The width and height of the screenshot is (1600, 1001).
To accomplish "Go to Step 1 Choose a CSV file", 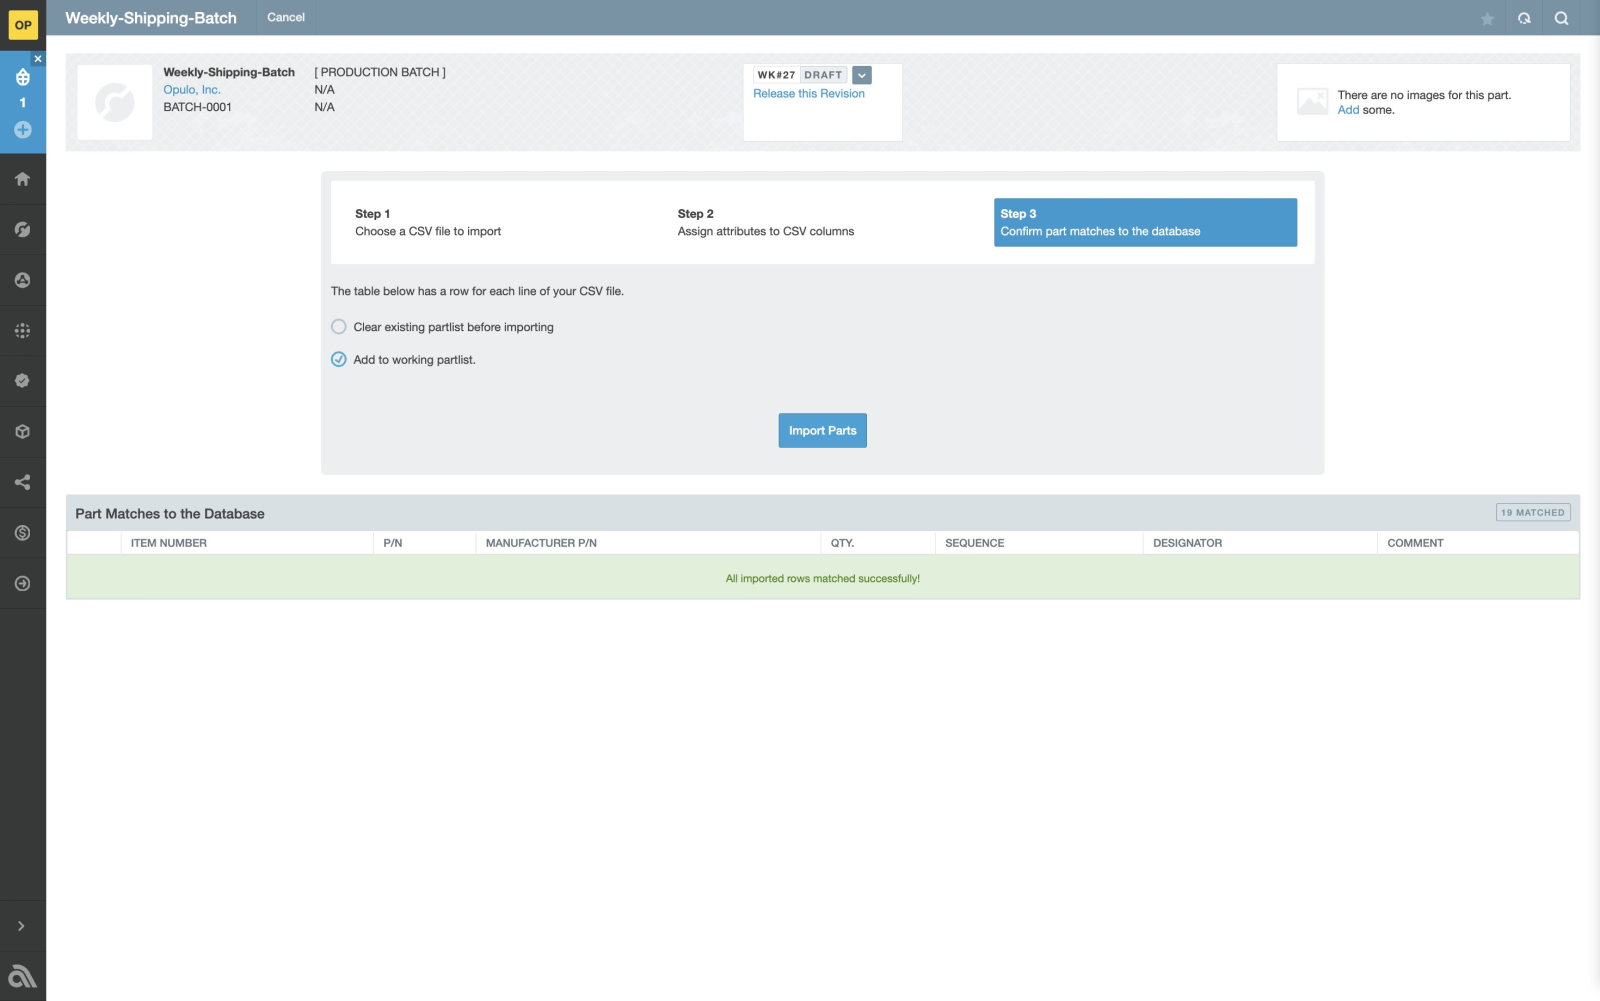I will pos(428,222).
